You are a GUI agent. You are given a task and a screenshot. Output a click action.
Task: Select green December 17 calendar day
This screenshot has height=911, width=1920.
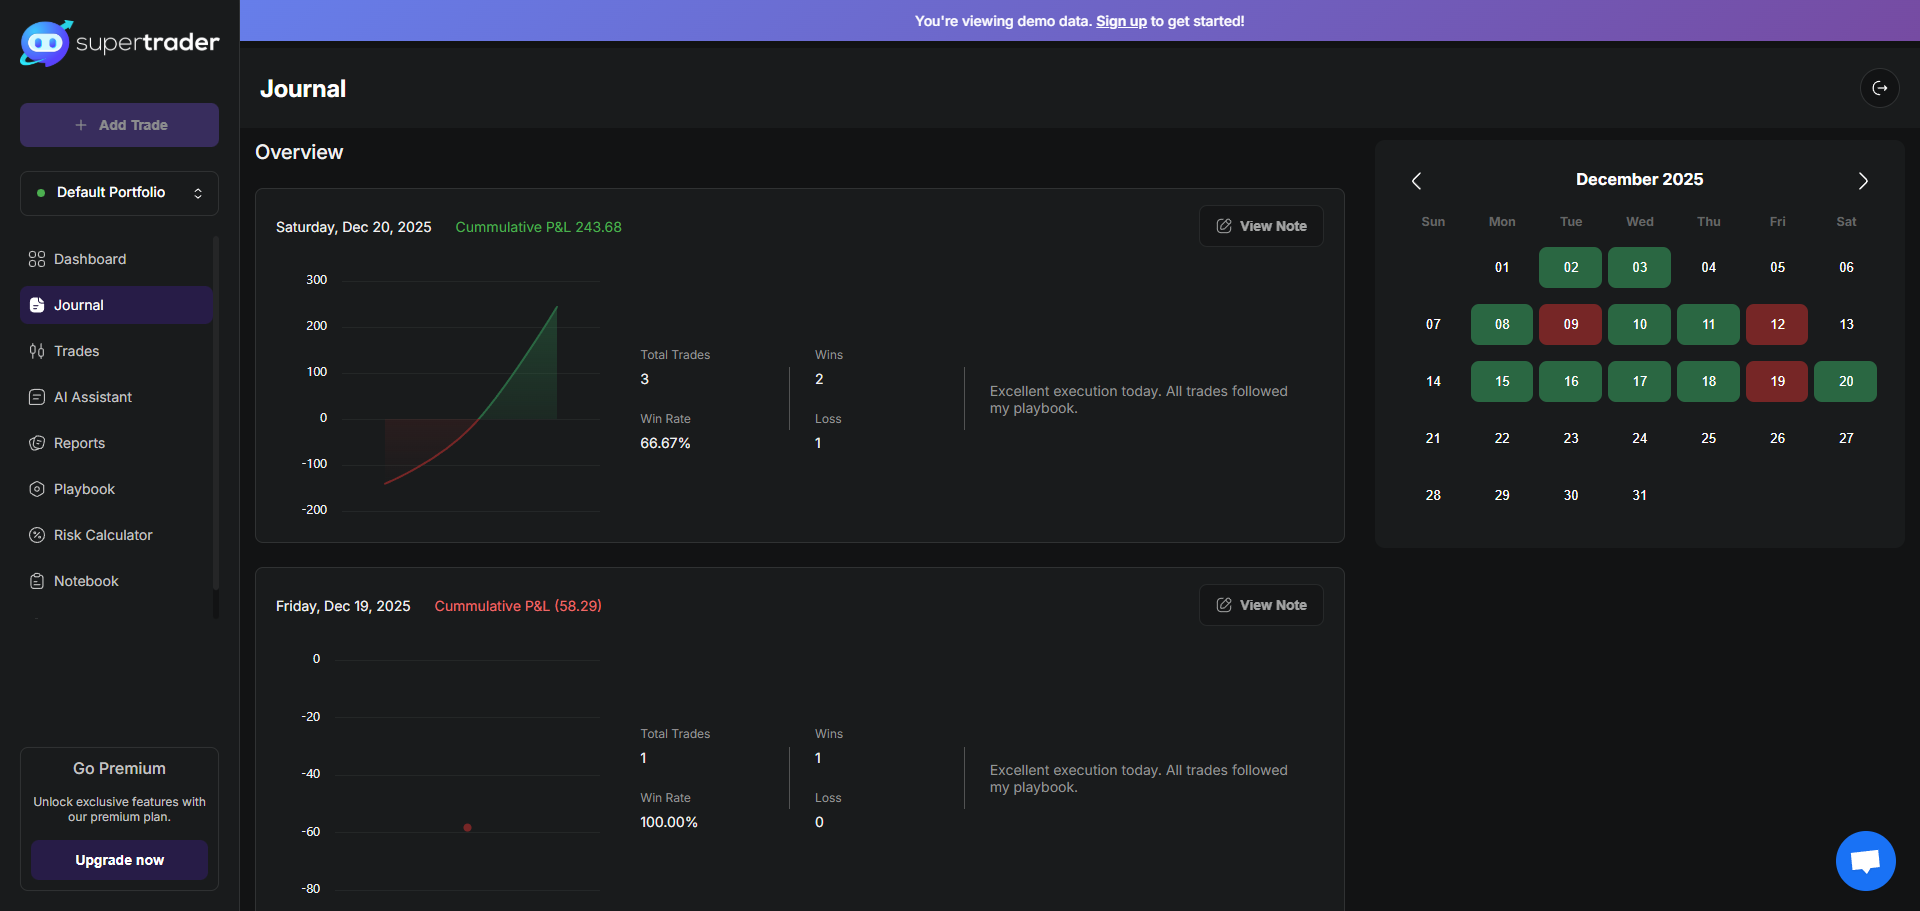[1639, 381]
